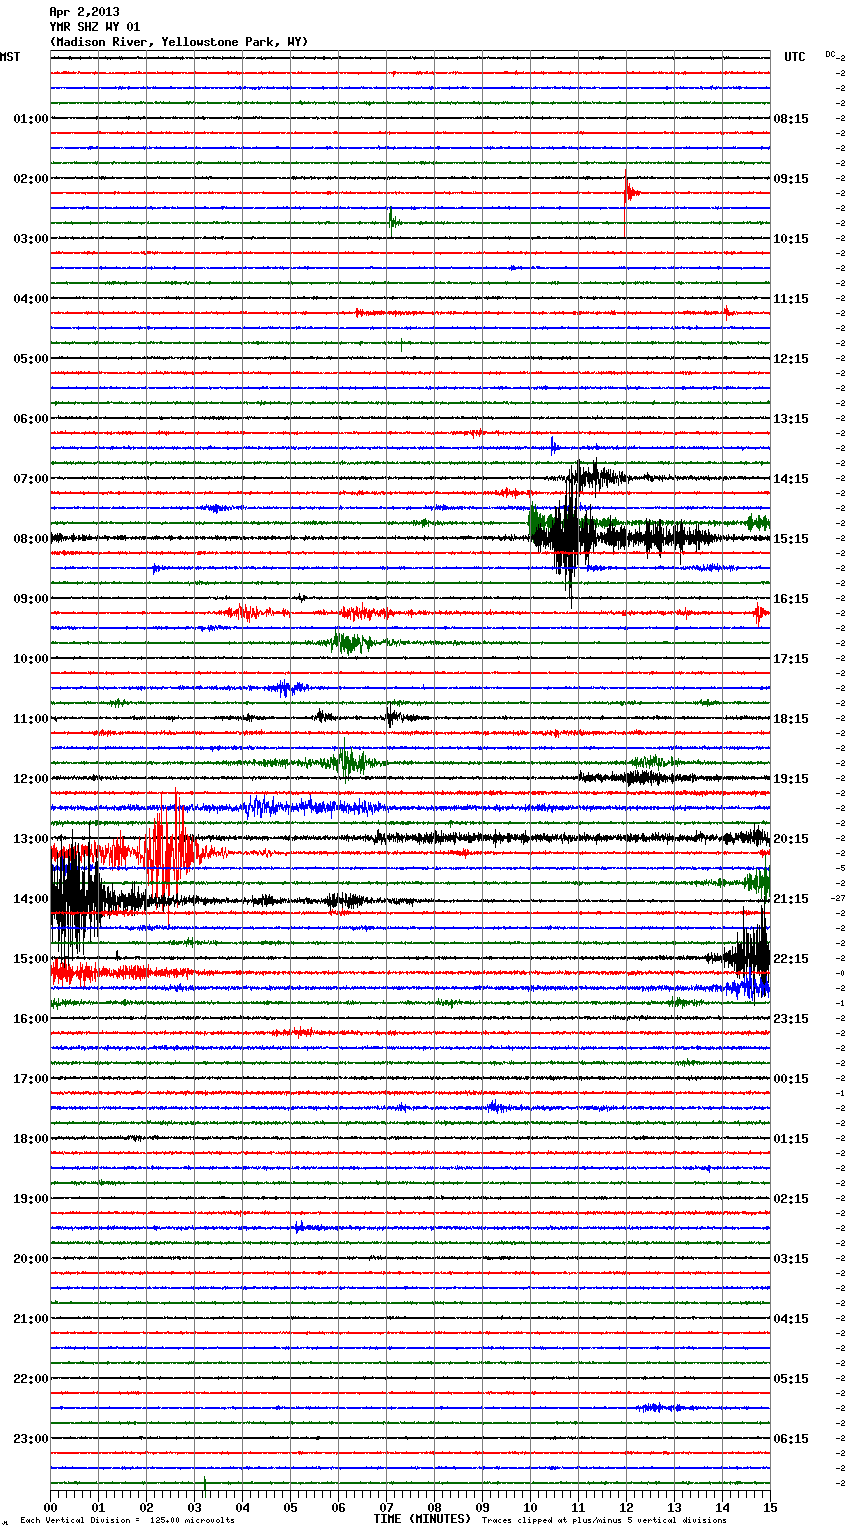
Task: Click the "12:15" UTC time label
Action: tap(791, 359)
